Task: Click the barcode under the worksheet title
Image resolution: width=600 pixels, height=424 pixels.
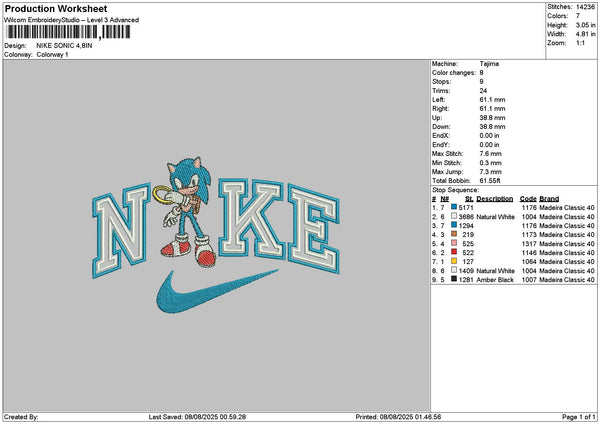Action: tap(68, 32)
